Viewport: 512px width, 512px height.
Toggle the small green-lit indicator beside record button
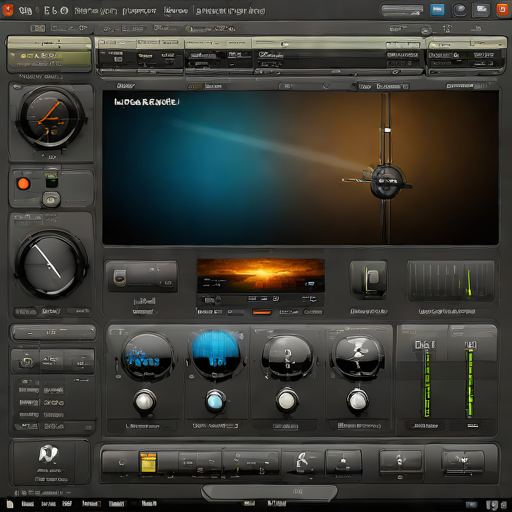coord(52,180)
